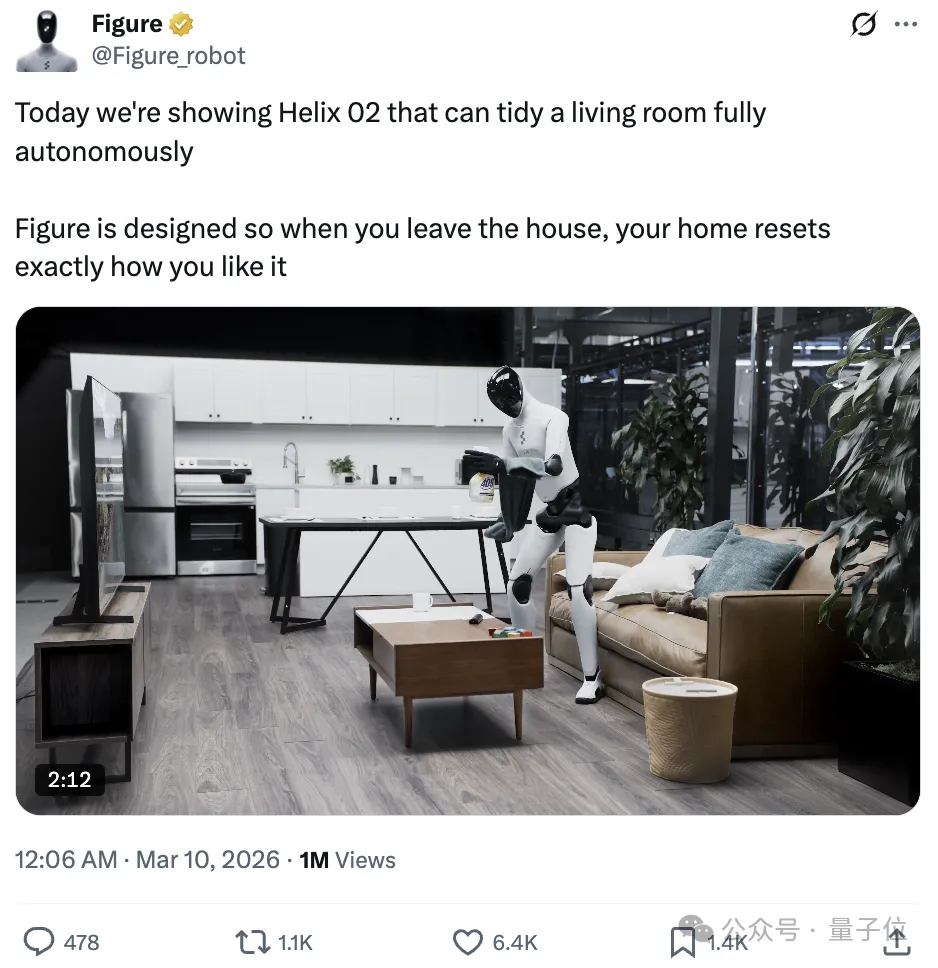Click the 1.4K bookmarks count
This screenshot has width=938, height=968.
[x=727, y=943]
